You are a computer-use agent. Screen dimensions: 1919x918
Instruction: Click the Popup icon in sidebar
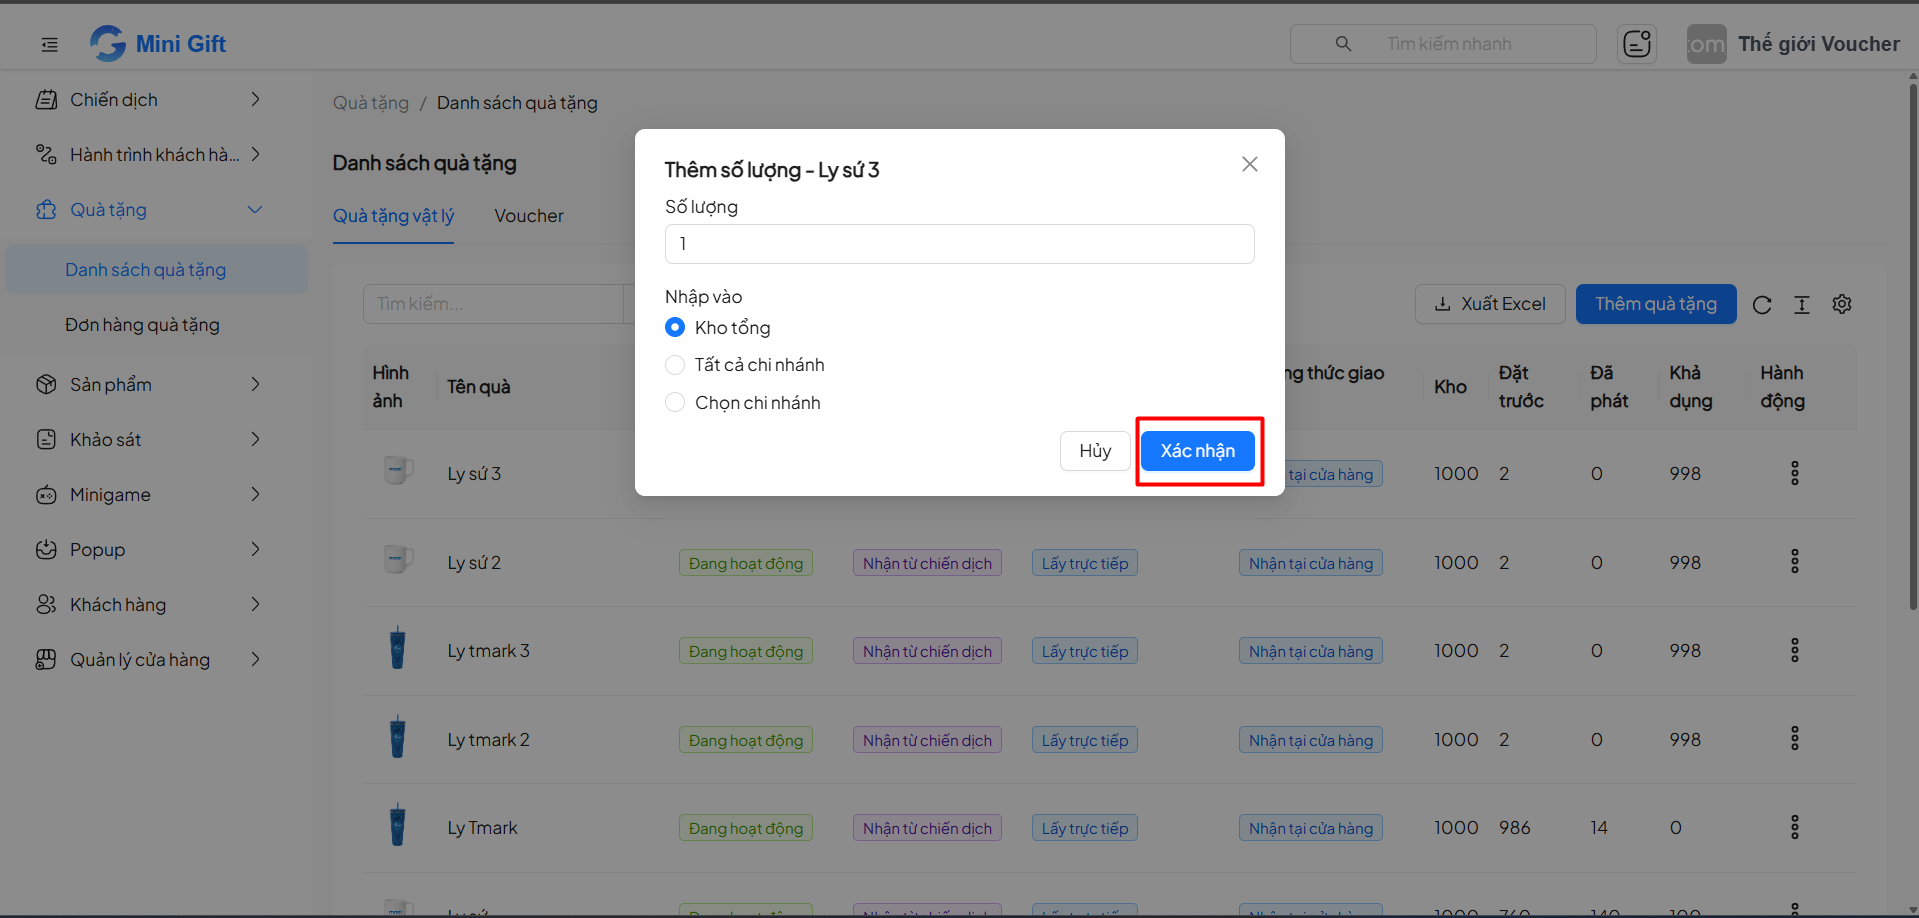click(x=46, y=549)
